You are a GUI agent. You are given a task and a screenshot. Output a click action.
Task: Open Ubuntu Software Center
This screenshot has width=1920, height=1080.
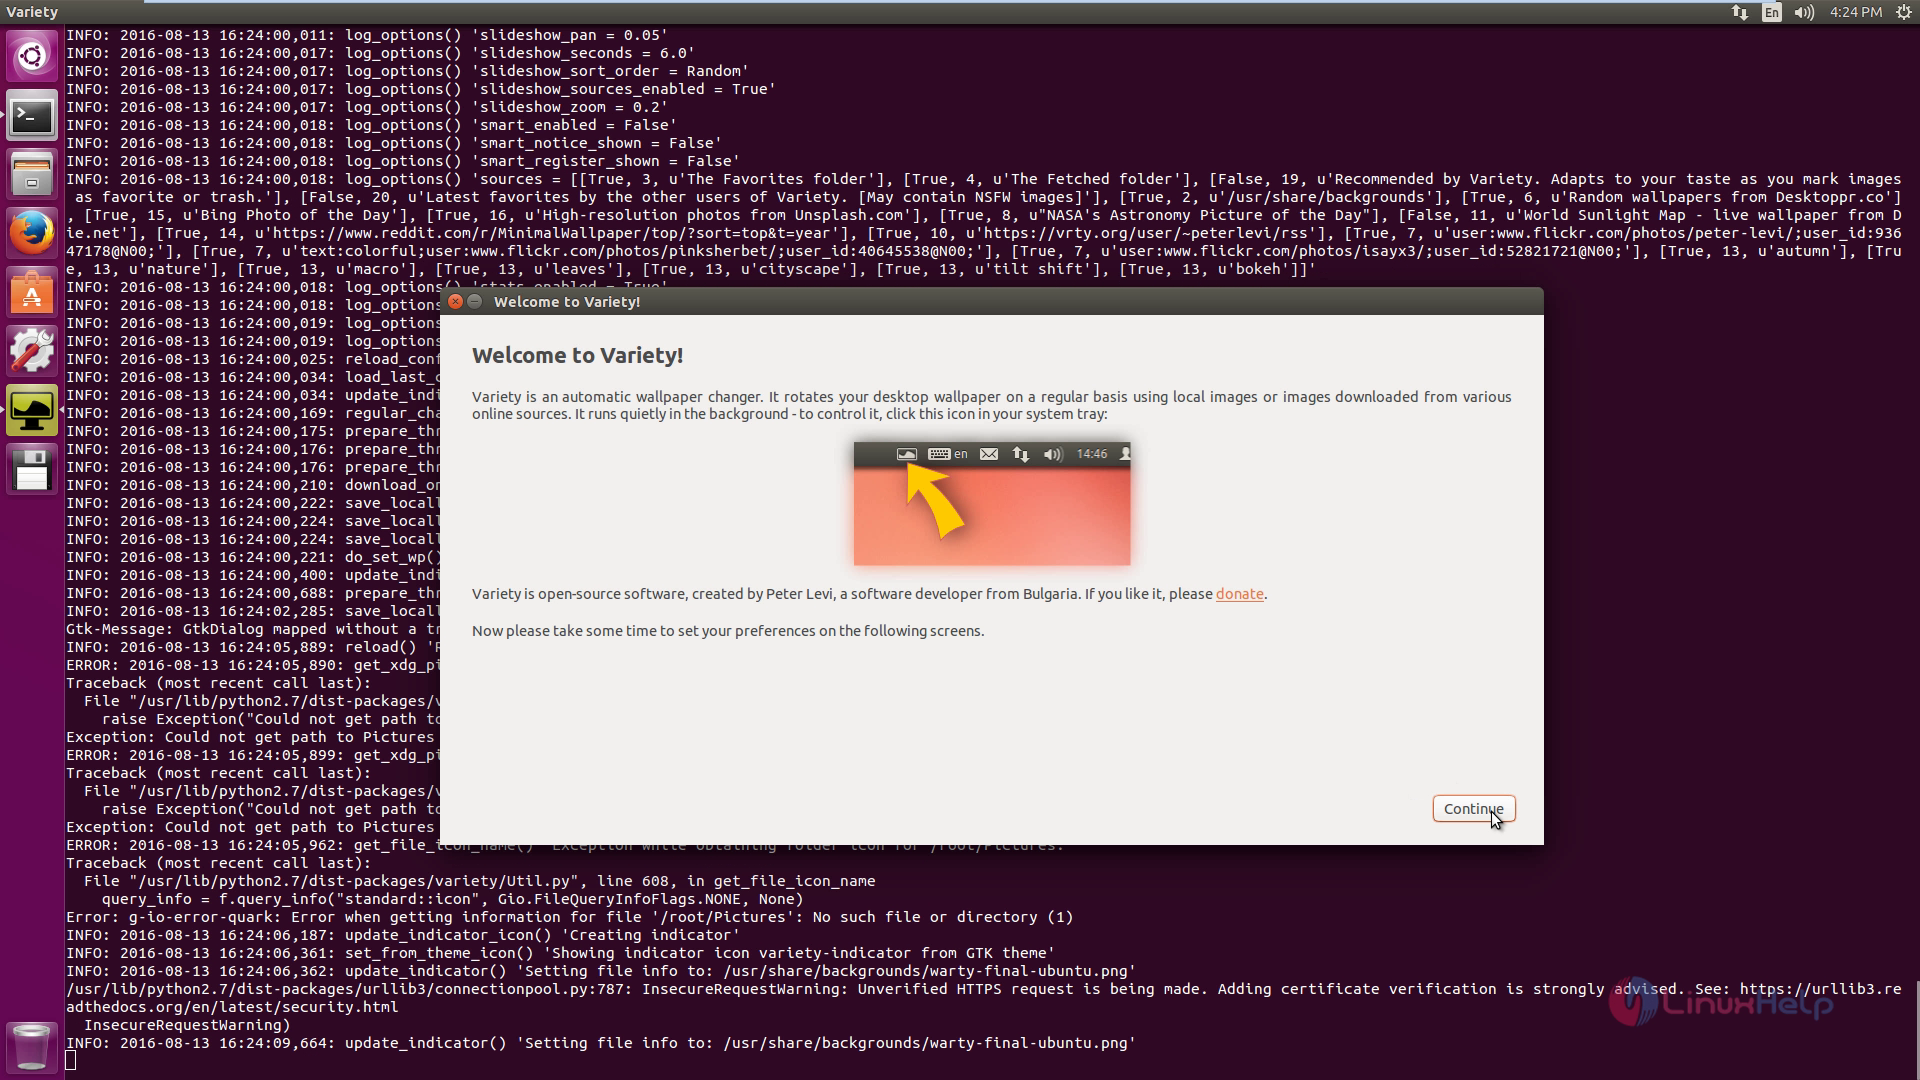32,292
